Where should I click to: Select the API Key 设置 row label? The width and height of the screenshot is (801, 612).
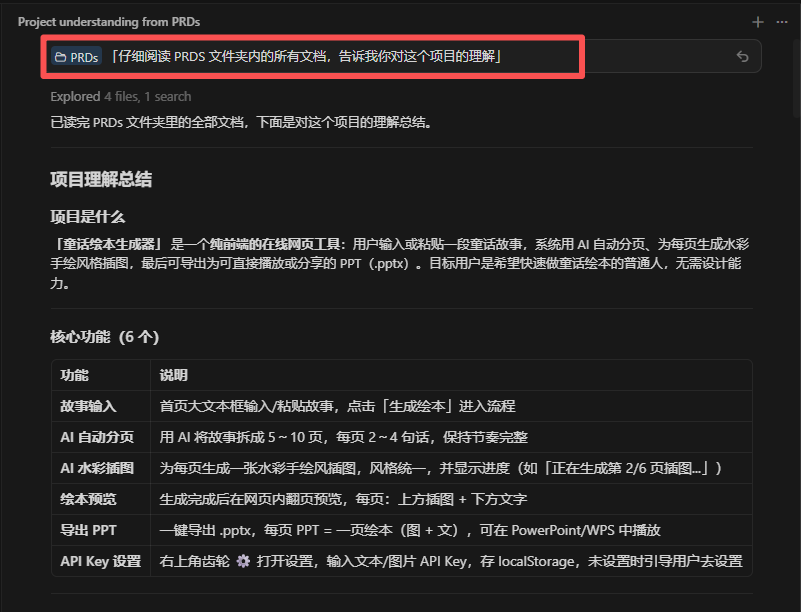click(100, 562)
